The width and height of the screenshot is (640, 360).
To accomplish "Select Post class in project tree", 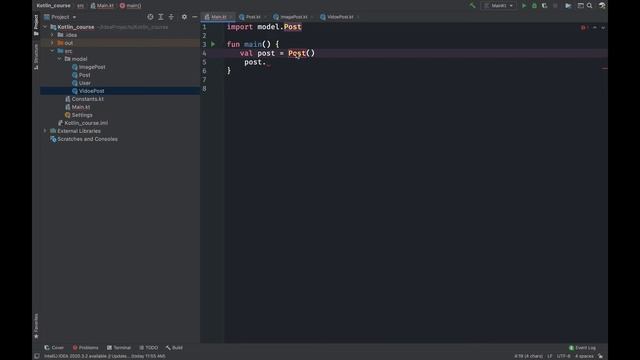I will [81, 75].
